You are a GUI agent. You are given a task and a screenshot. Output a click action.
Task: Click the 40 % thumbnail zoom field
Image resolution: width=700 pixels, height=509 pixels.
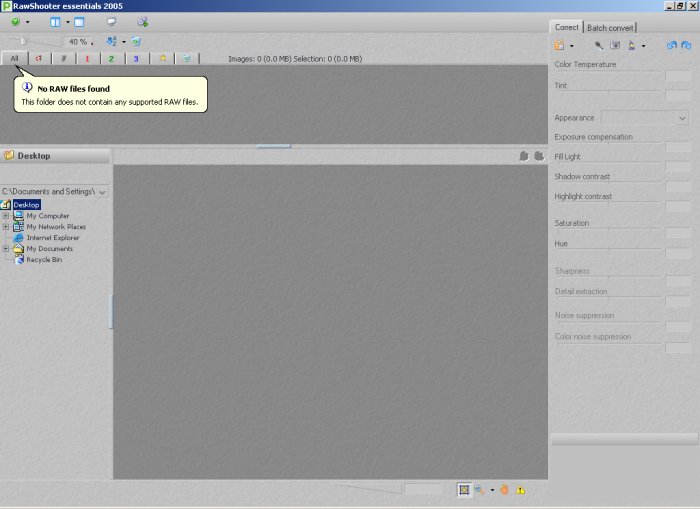[x=78, y=42]
